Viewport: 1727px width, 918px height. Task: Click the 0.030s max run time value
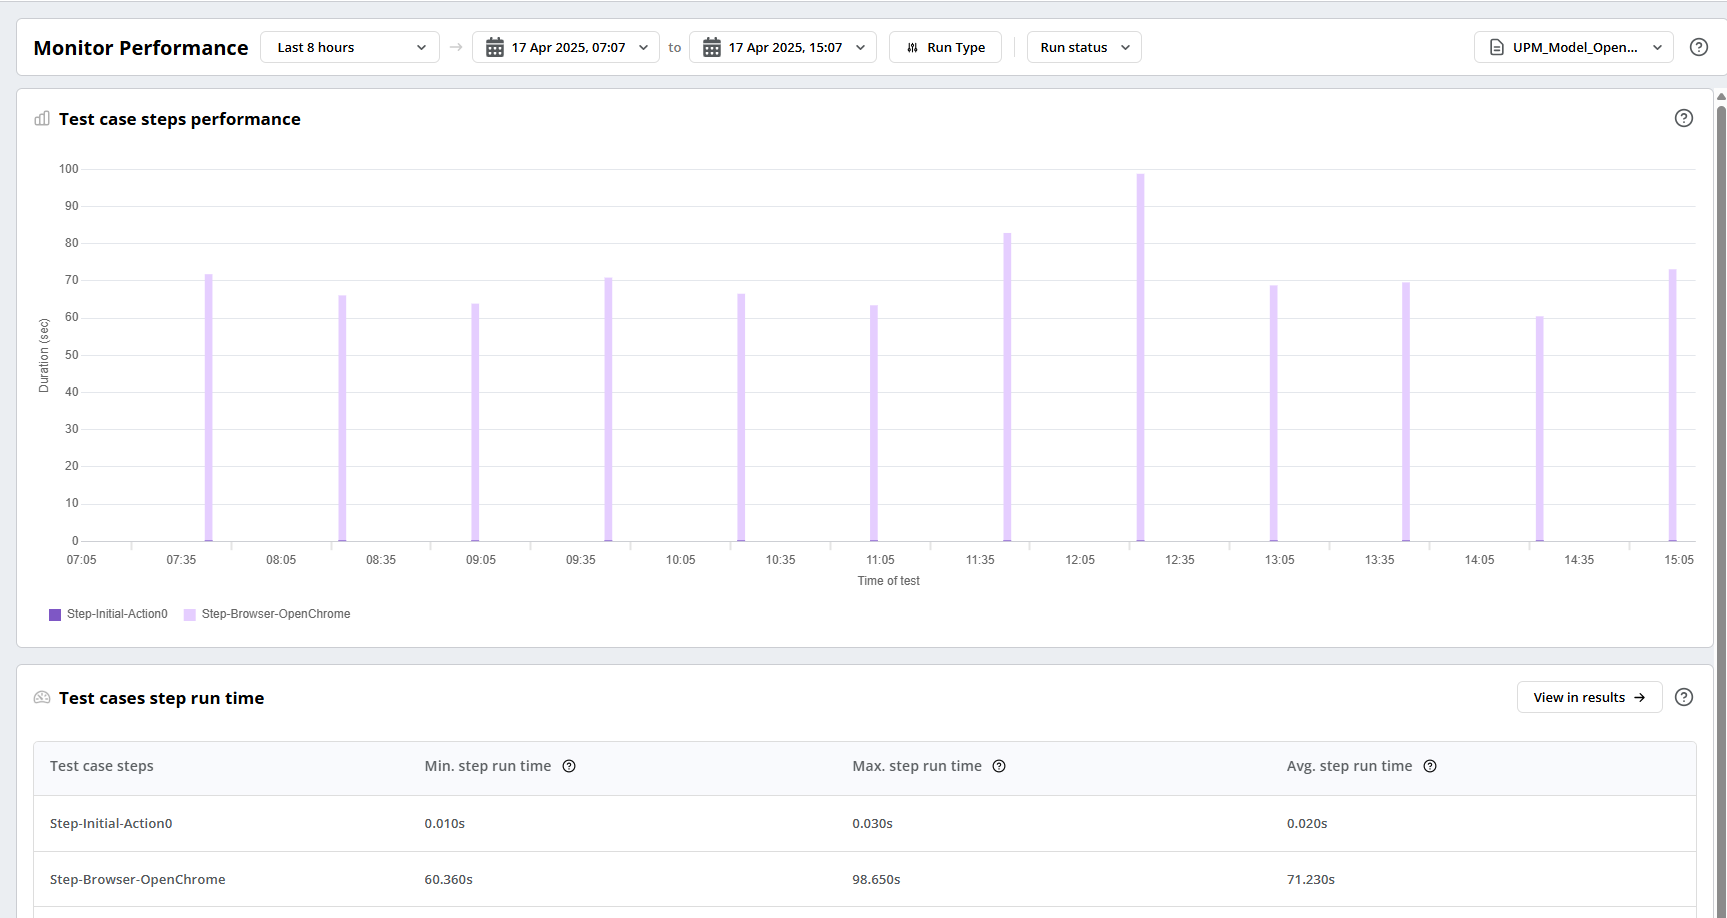[872, 824]
